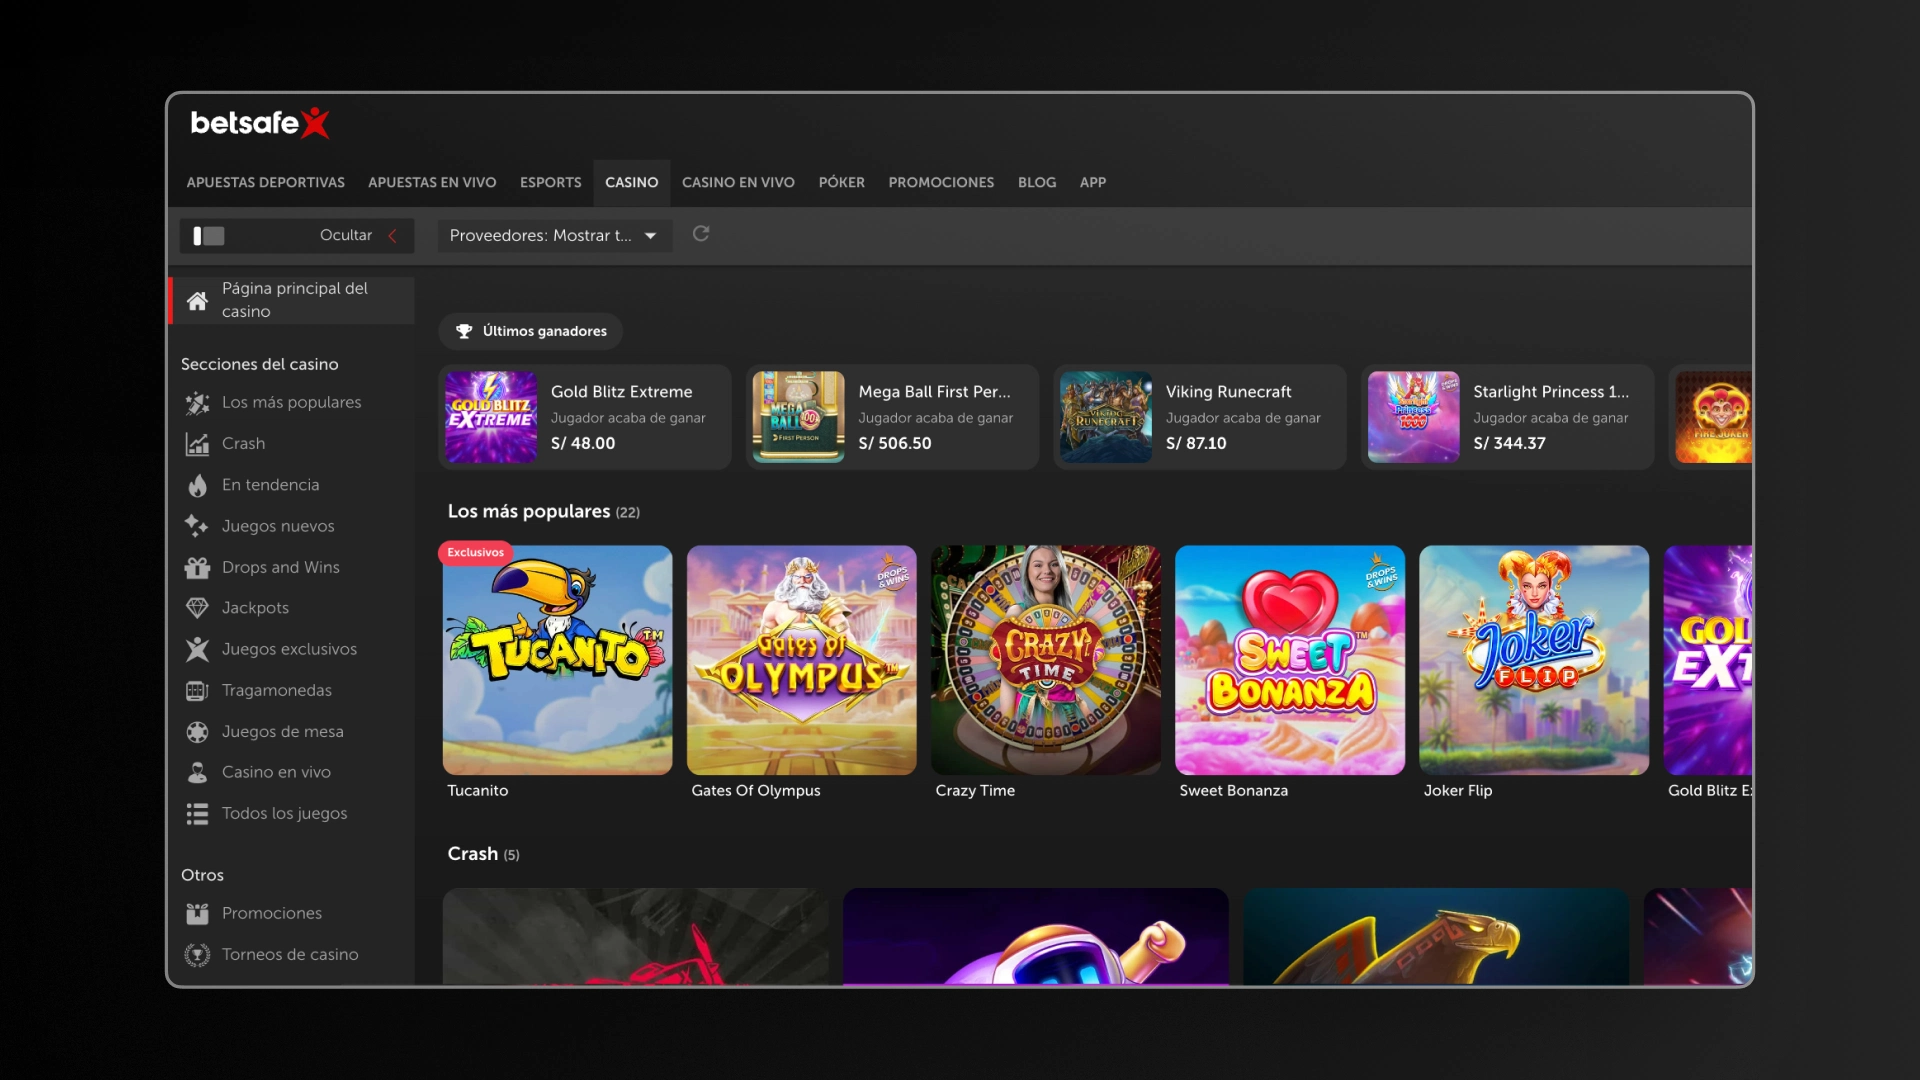Image resolution: width=1920 pixels, height=1080 pixels.
Task: Click the Torneos de casino trophy icon
Action: (x=197, y=955)
